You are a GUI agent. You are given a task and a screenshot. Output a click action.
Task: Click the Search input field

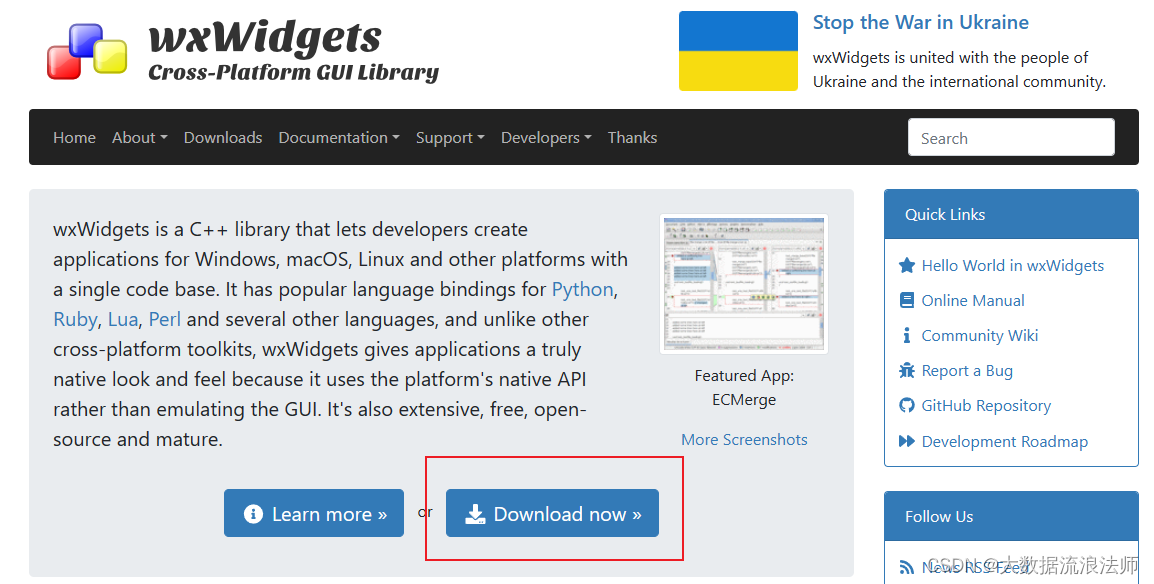1011,138
